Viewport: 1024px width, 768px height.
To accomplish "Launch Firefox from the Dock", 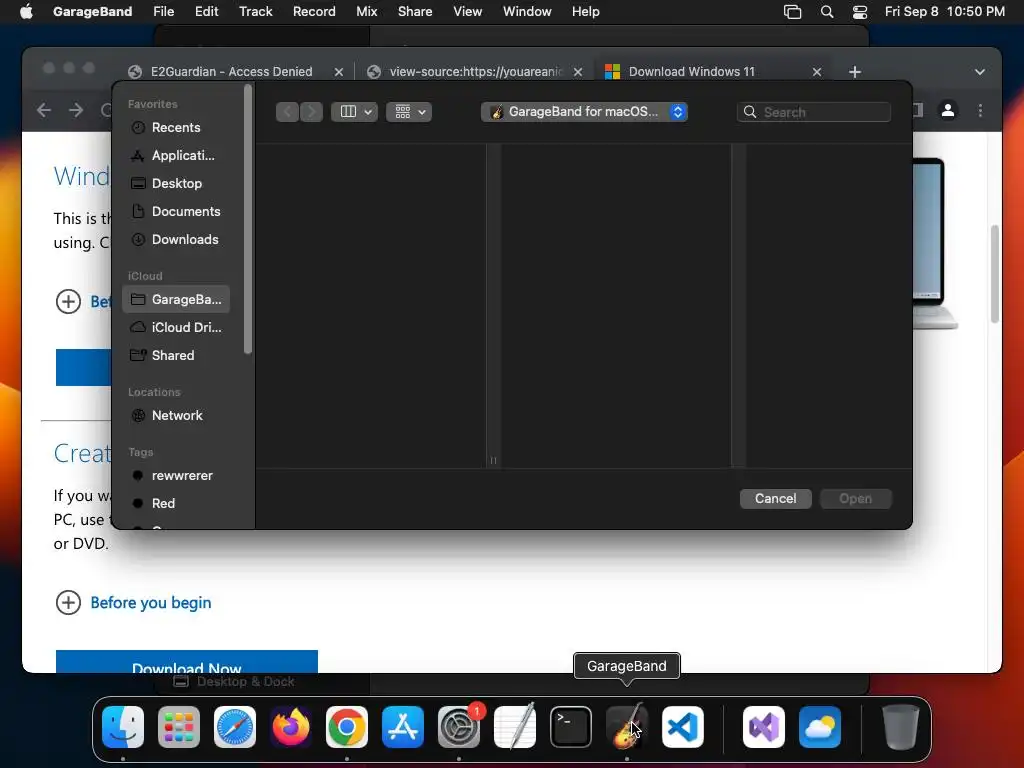I will [x=291, y=726].
